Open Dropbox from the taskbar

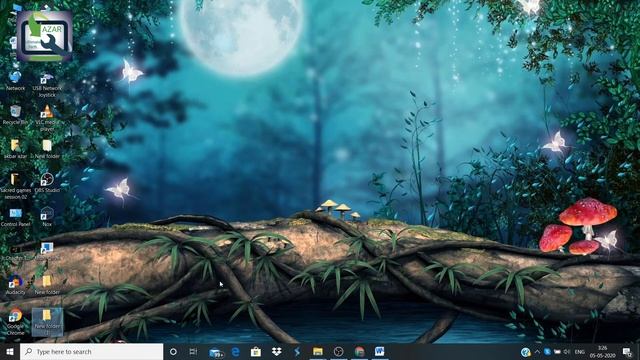276,351
